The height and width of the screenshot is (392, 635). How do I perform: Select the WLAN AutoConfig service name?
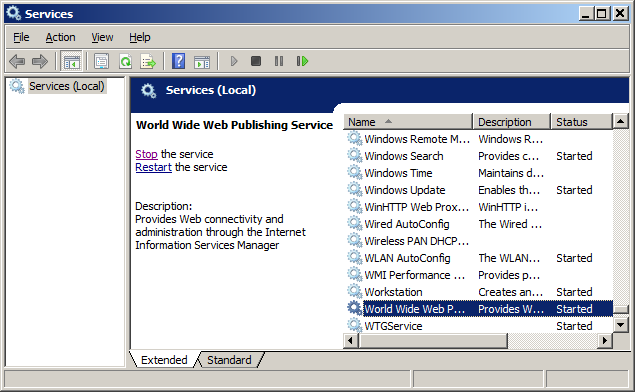407,258
